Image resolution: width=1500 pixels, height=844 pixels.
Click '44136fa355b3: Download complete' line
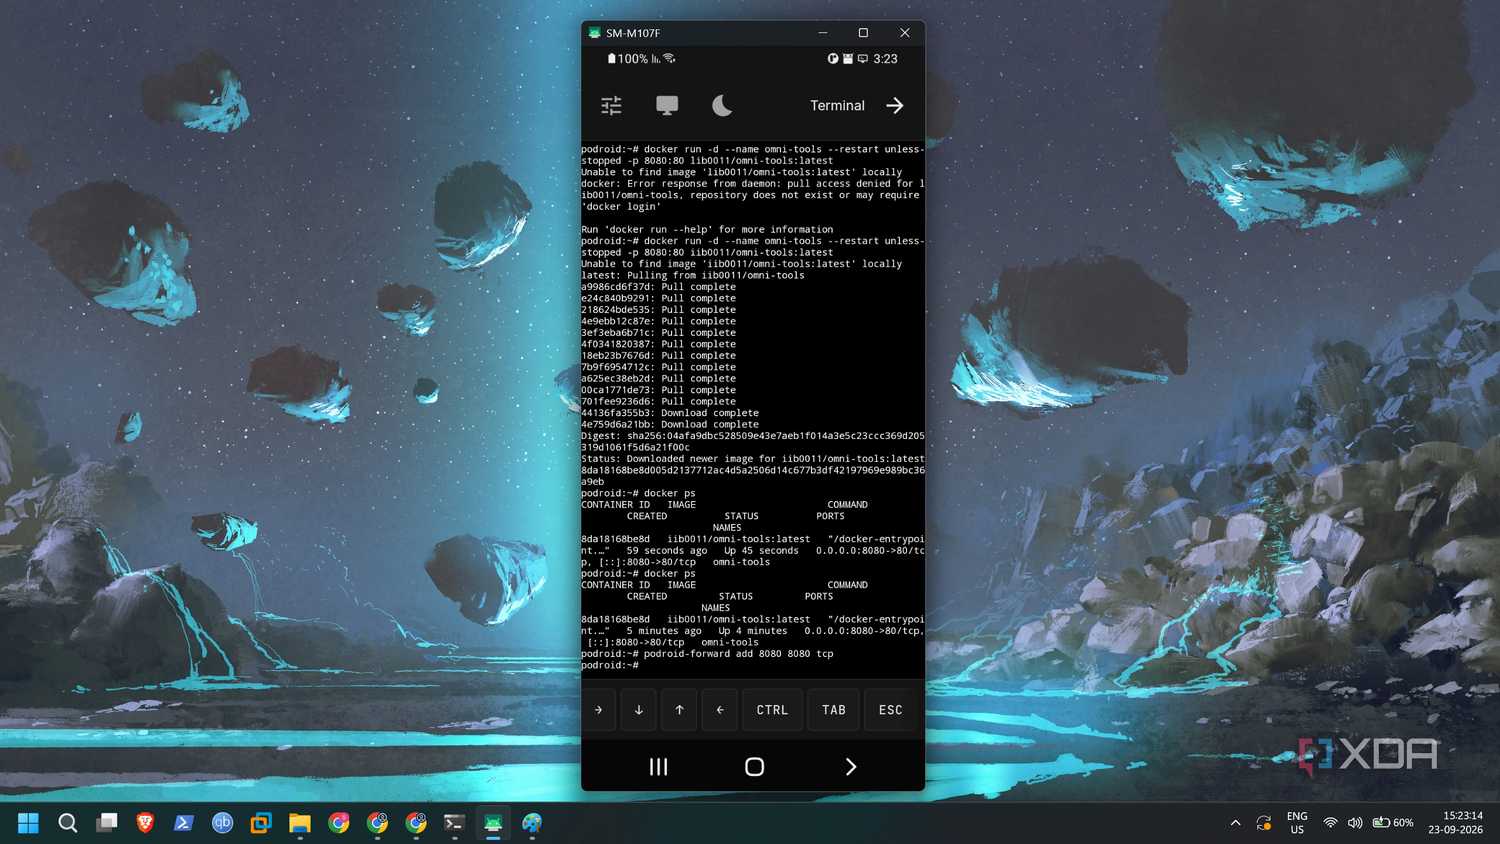coord(670,413)
